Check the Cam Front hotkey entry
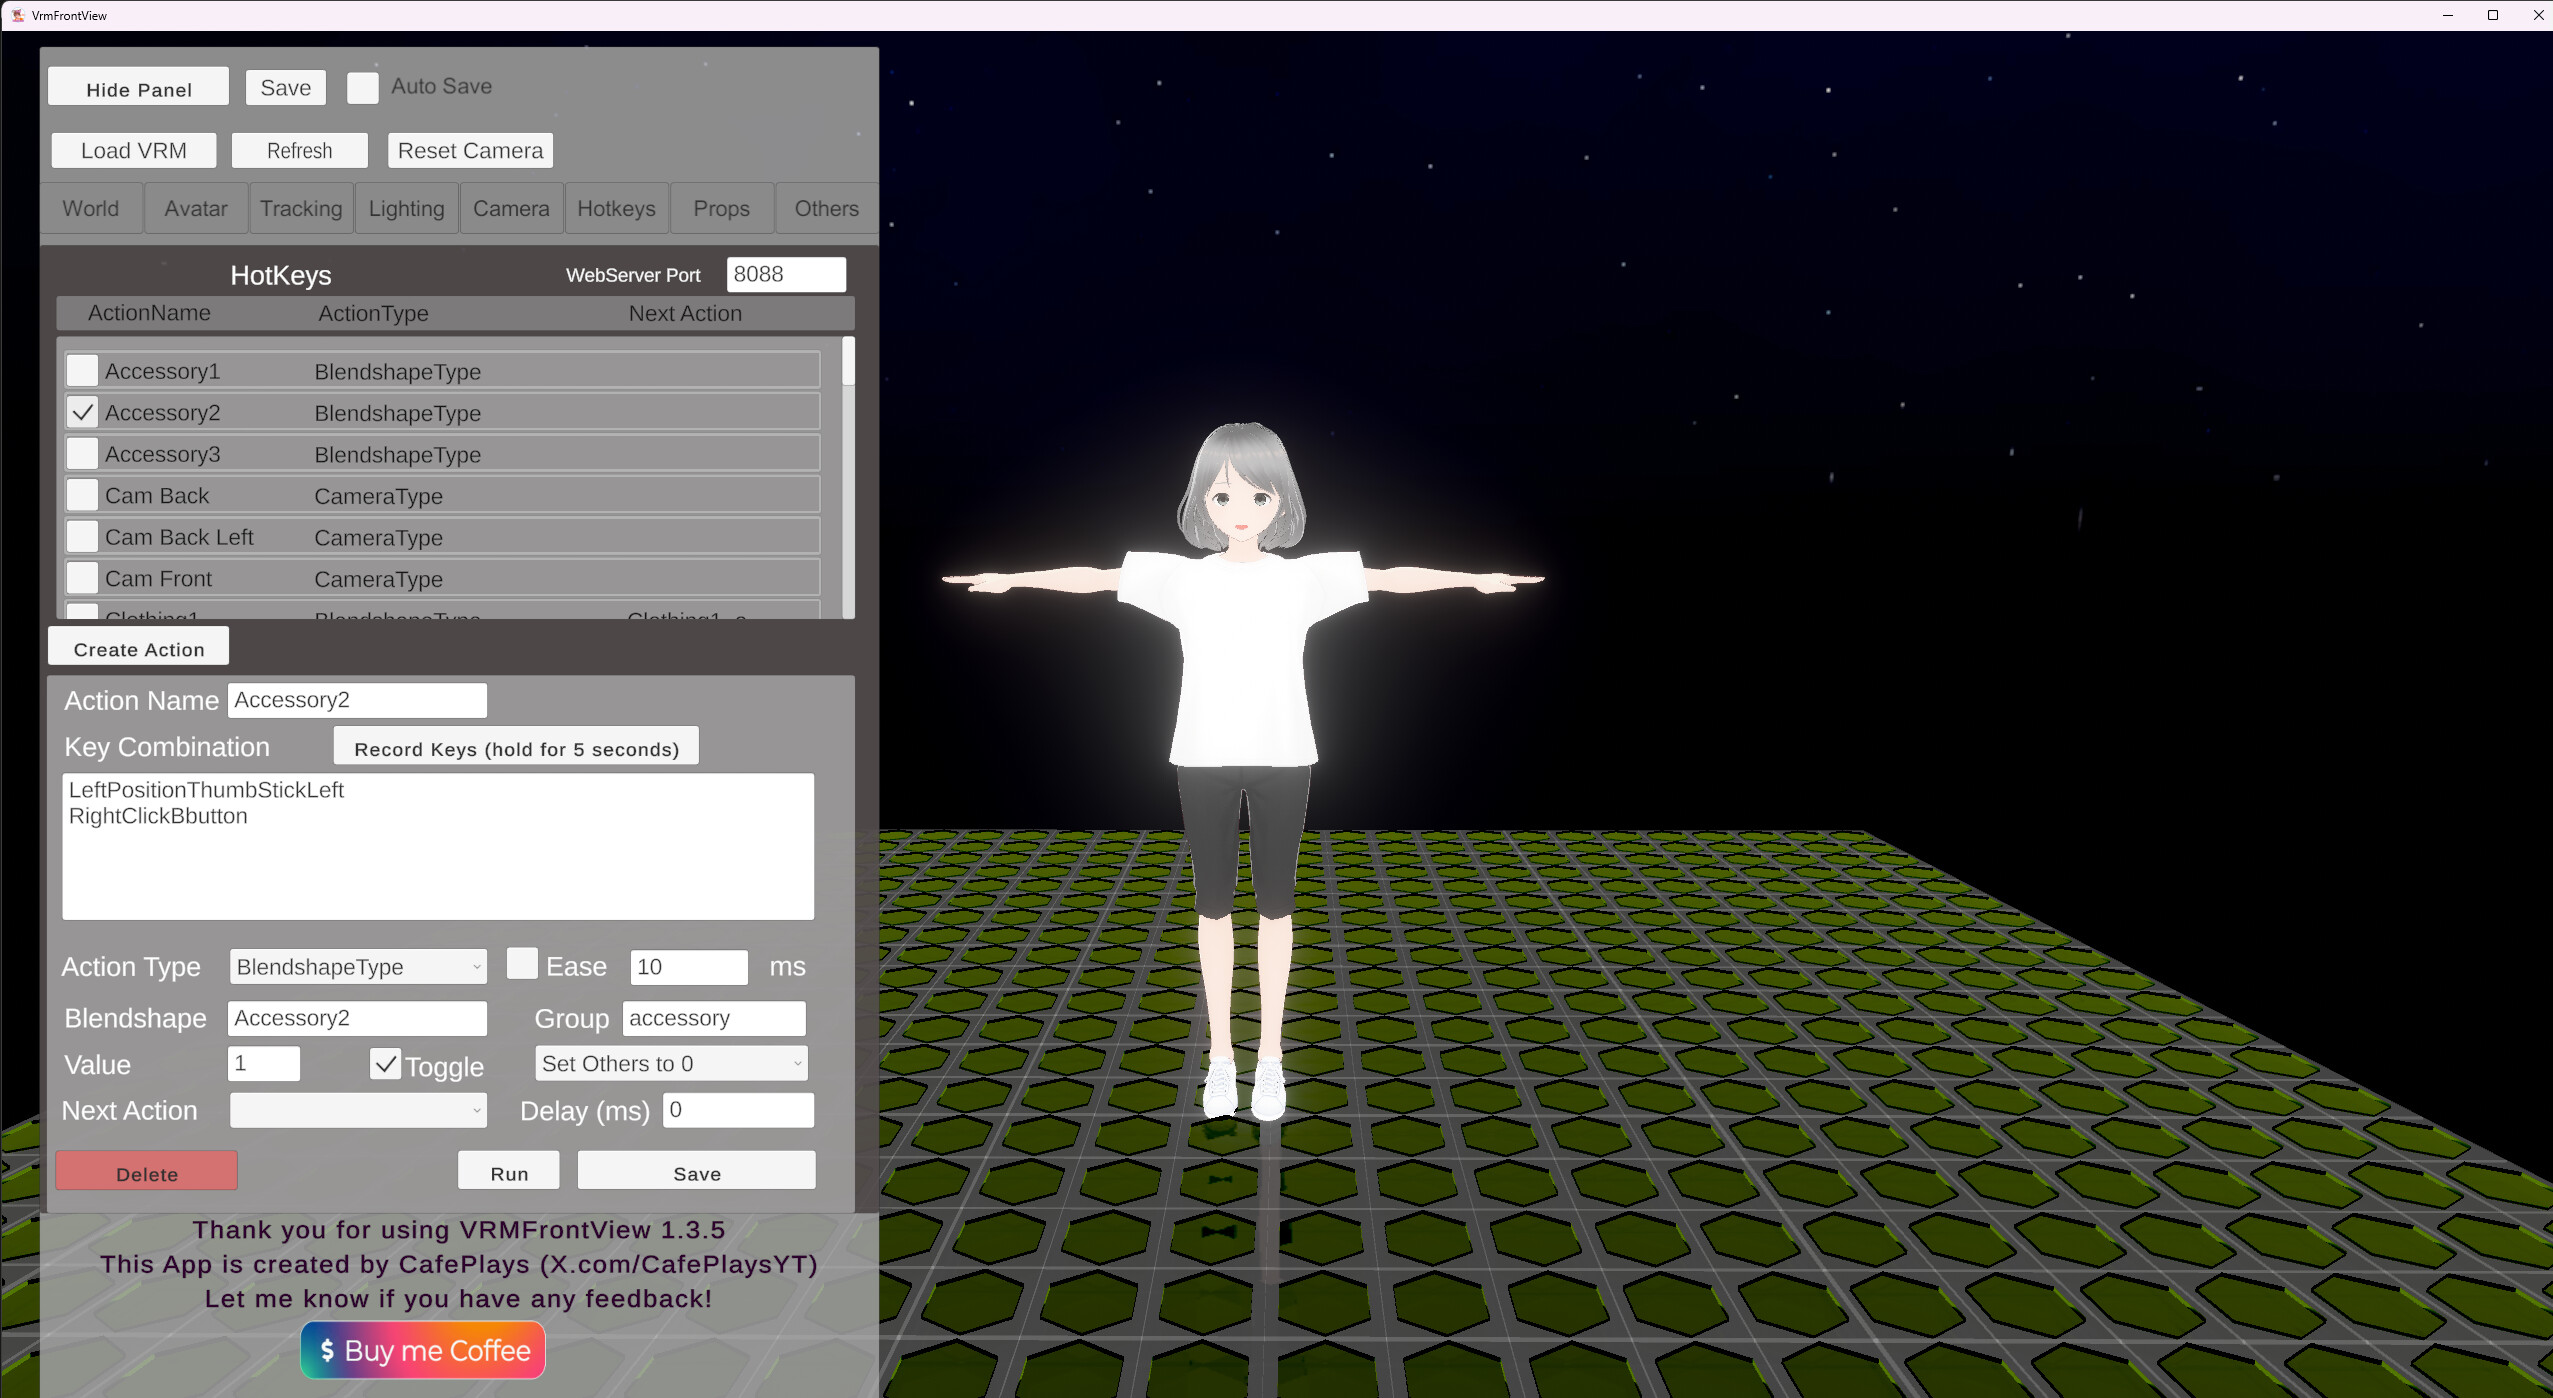The image size is (2553, 1398). (x=82, y=577)
